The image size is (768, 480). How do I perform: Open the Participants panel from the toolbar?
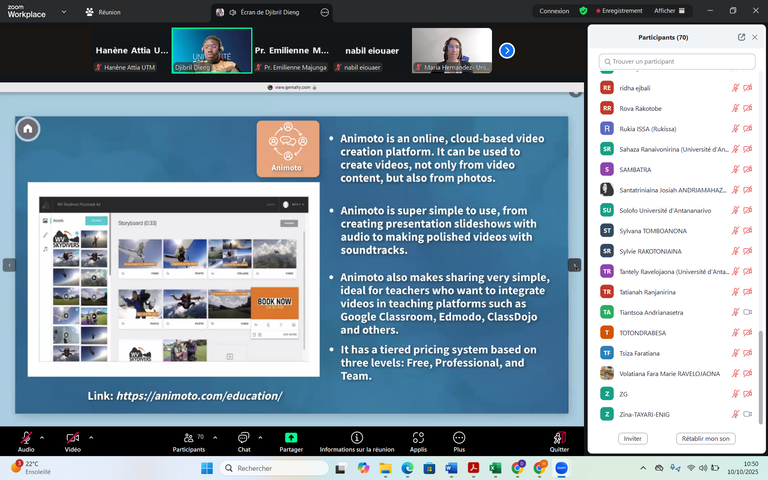[x=189, y=441]
